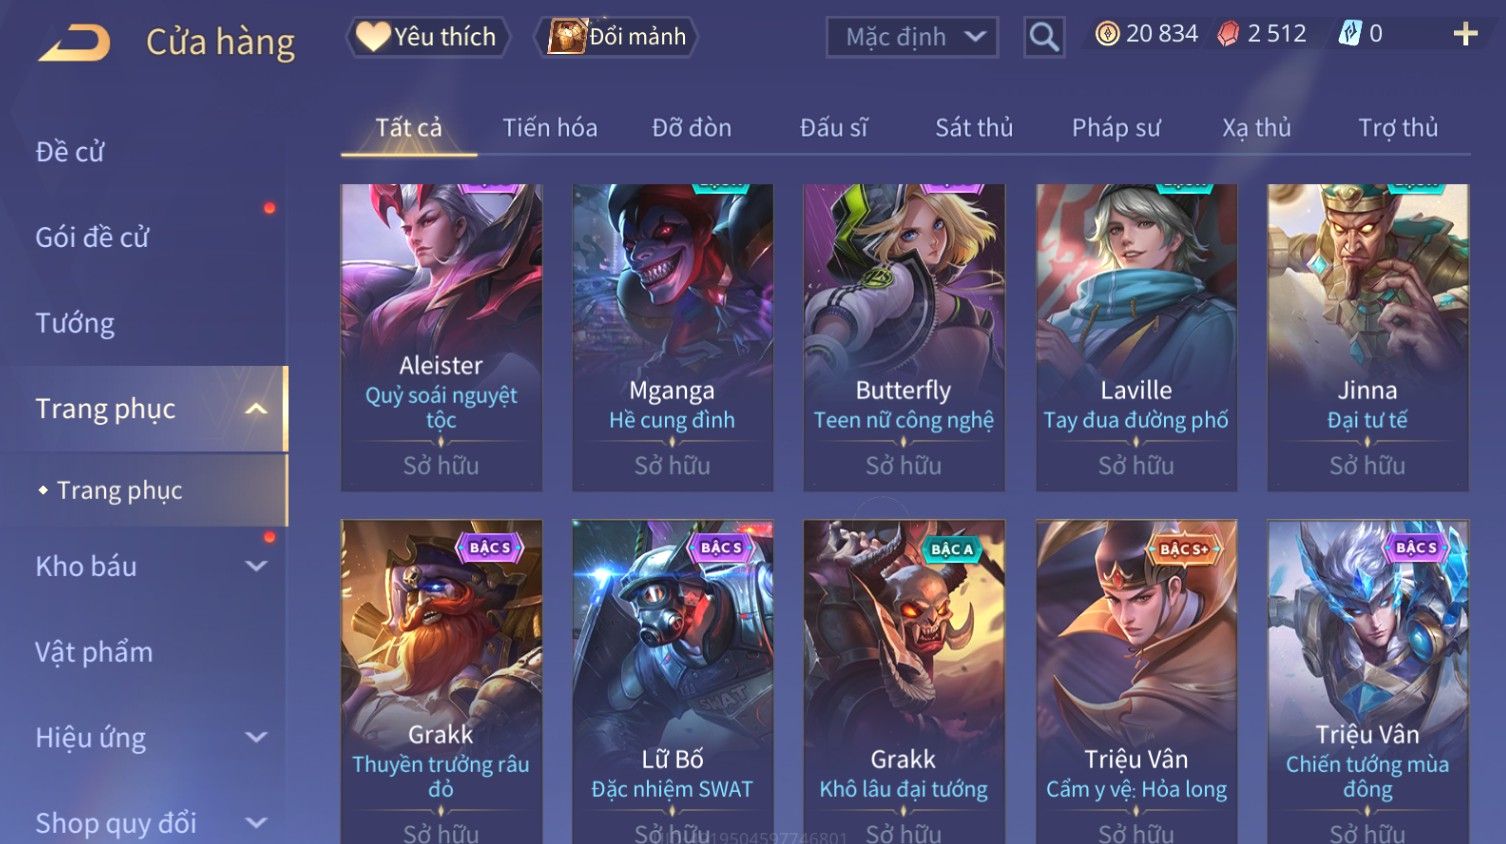Open search with the magnifier icon
The image size is (1506, 844).
(1044, 37)
